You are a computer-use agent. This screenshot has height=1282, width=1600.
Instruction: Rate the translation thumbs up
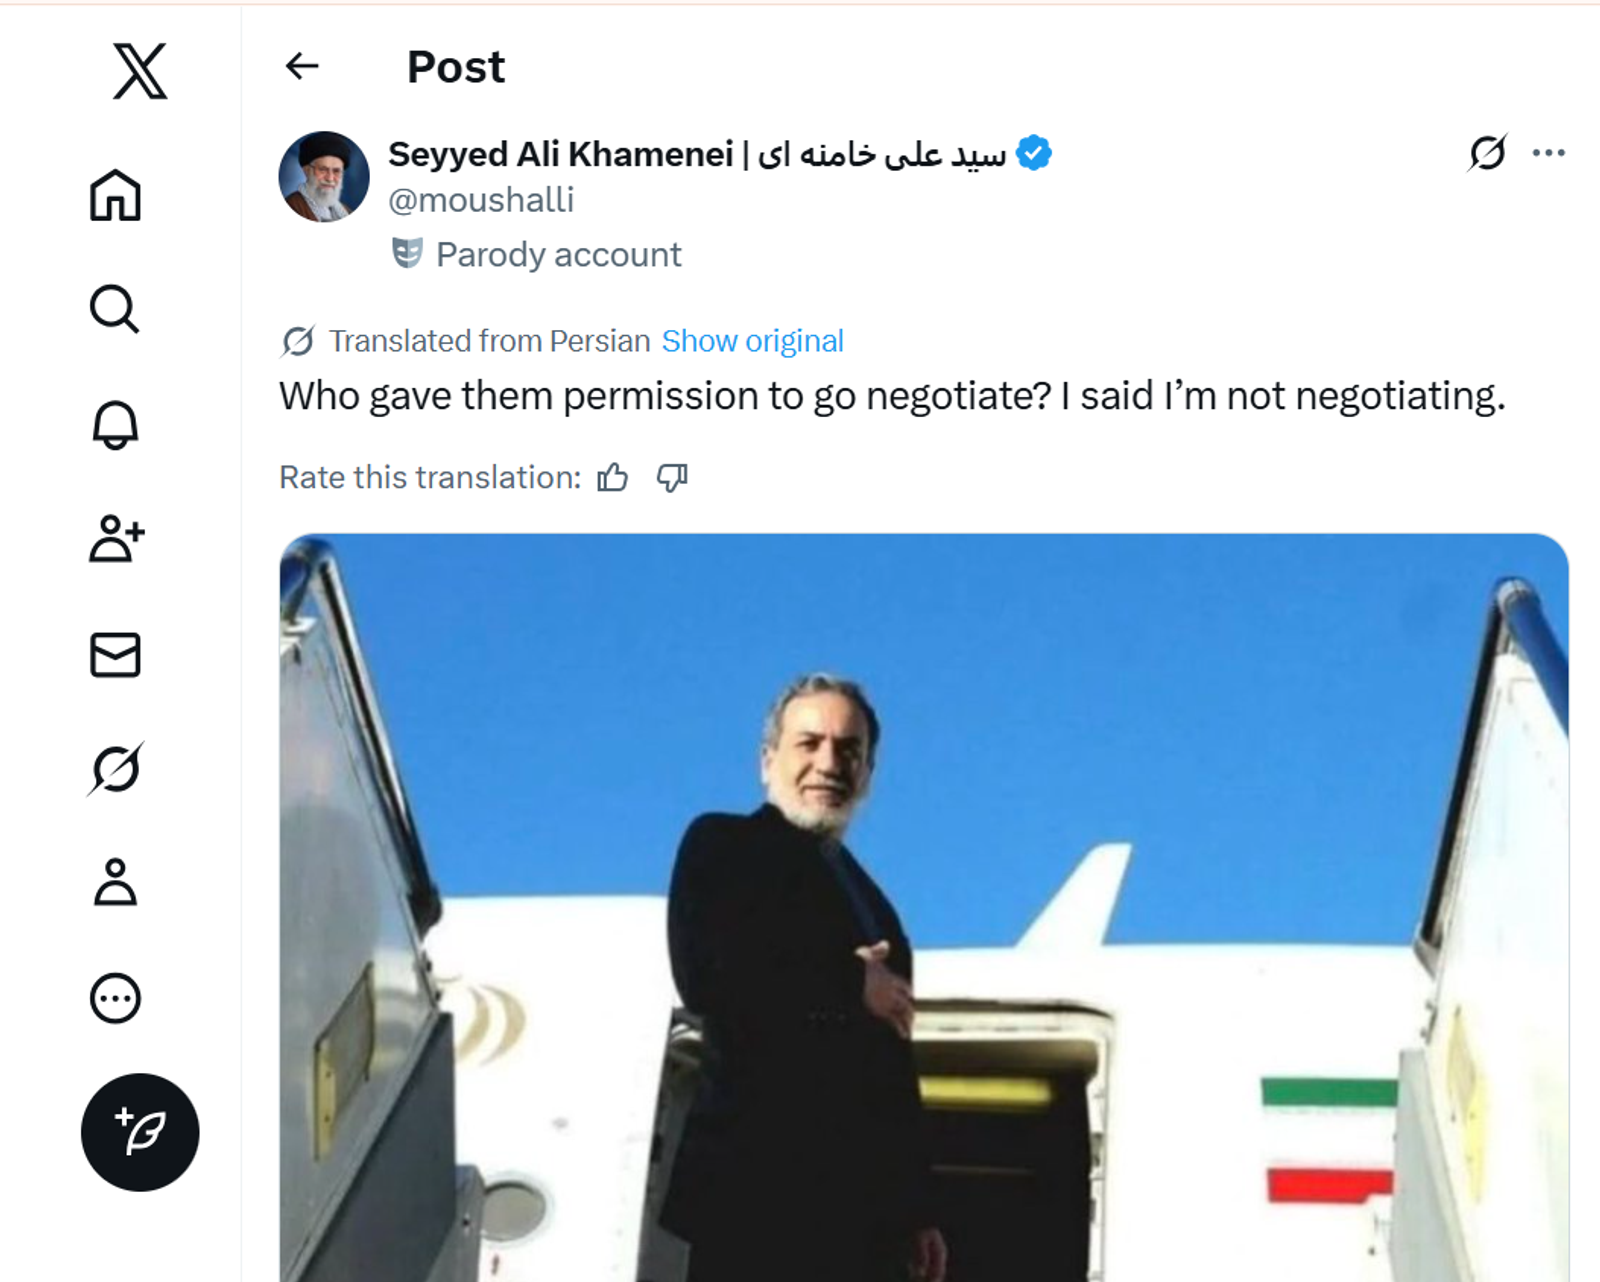[613, 478]
